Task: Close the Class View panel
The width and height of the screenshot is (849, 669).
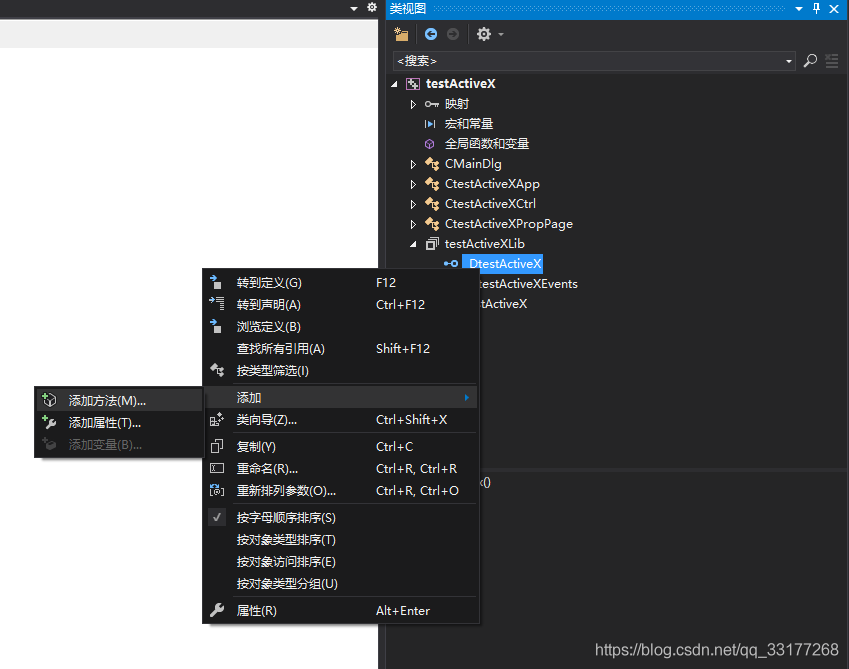Action: pos(834,9)
